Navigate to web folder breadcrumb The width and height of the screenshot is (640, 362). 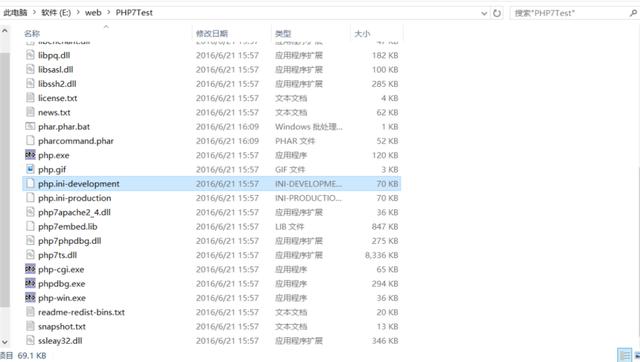point(93,13)
